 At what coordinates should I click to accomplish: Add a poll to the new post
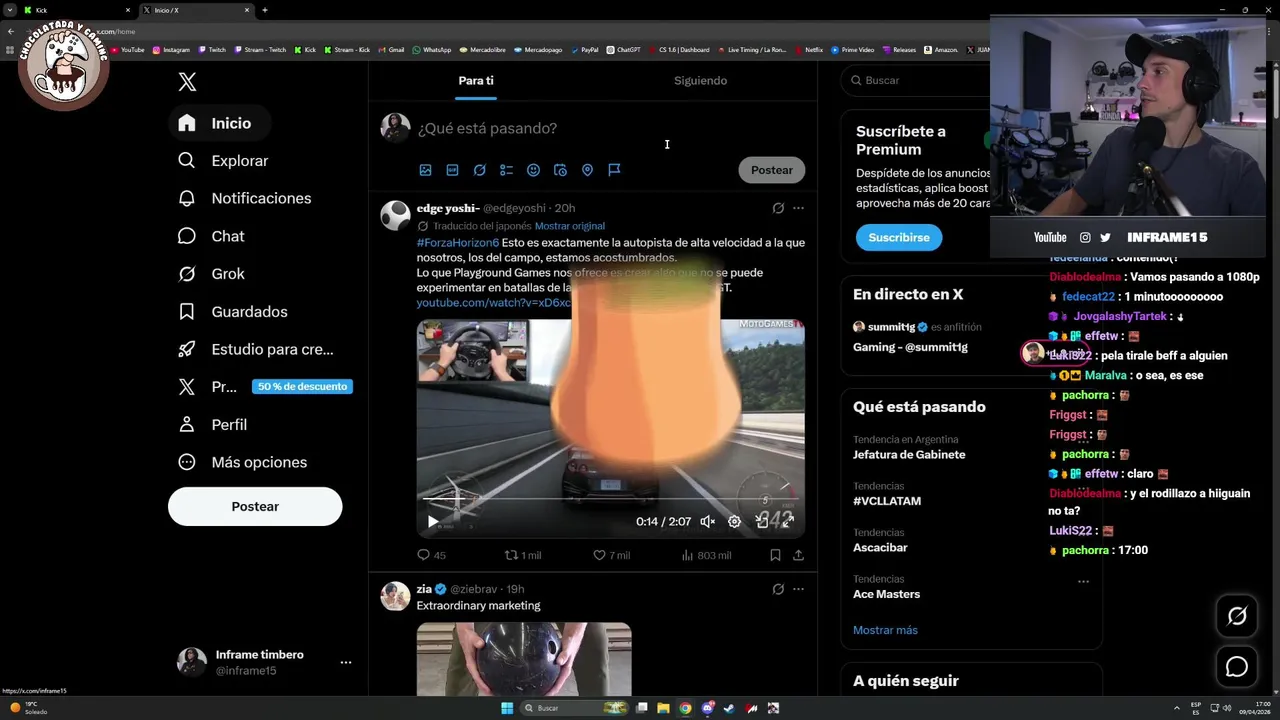(506, 170)
